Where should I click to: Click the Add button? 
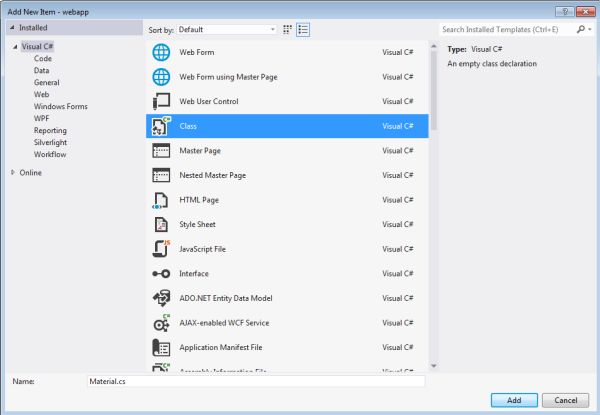[514, 400]
